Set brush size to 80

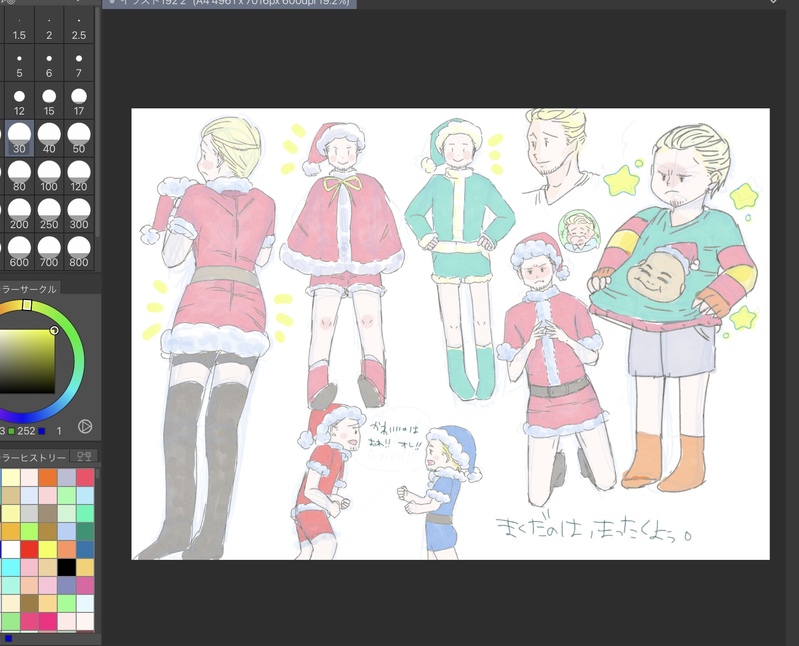[19, 176]
